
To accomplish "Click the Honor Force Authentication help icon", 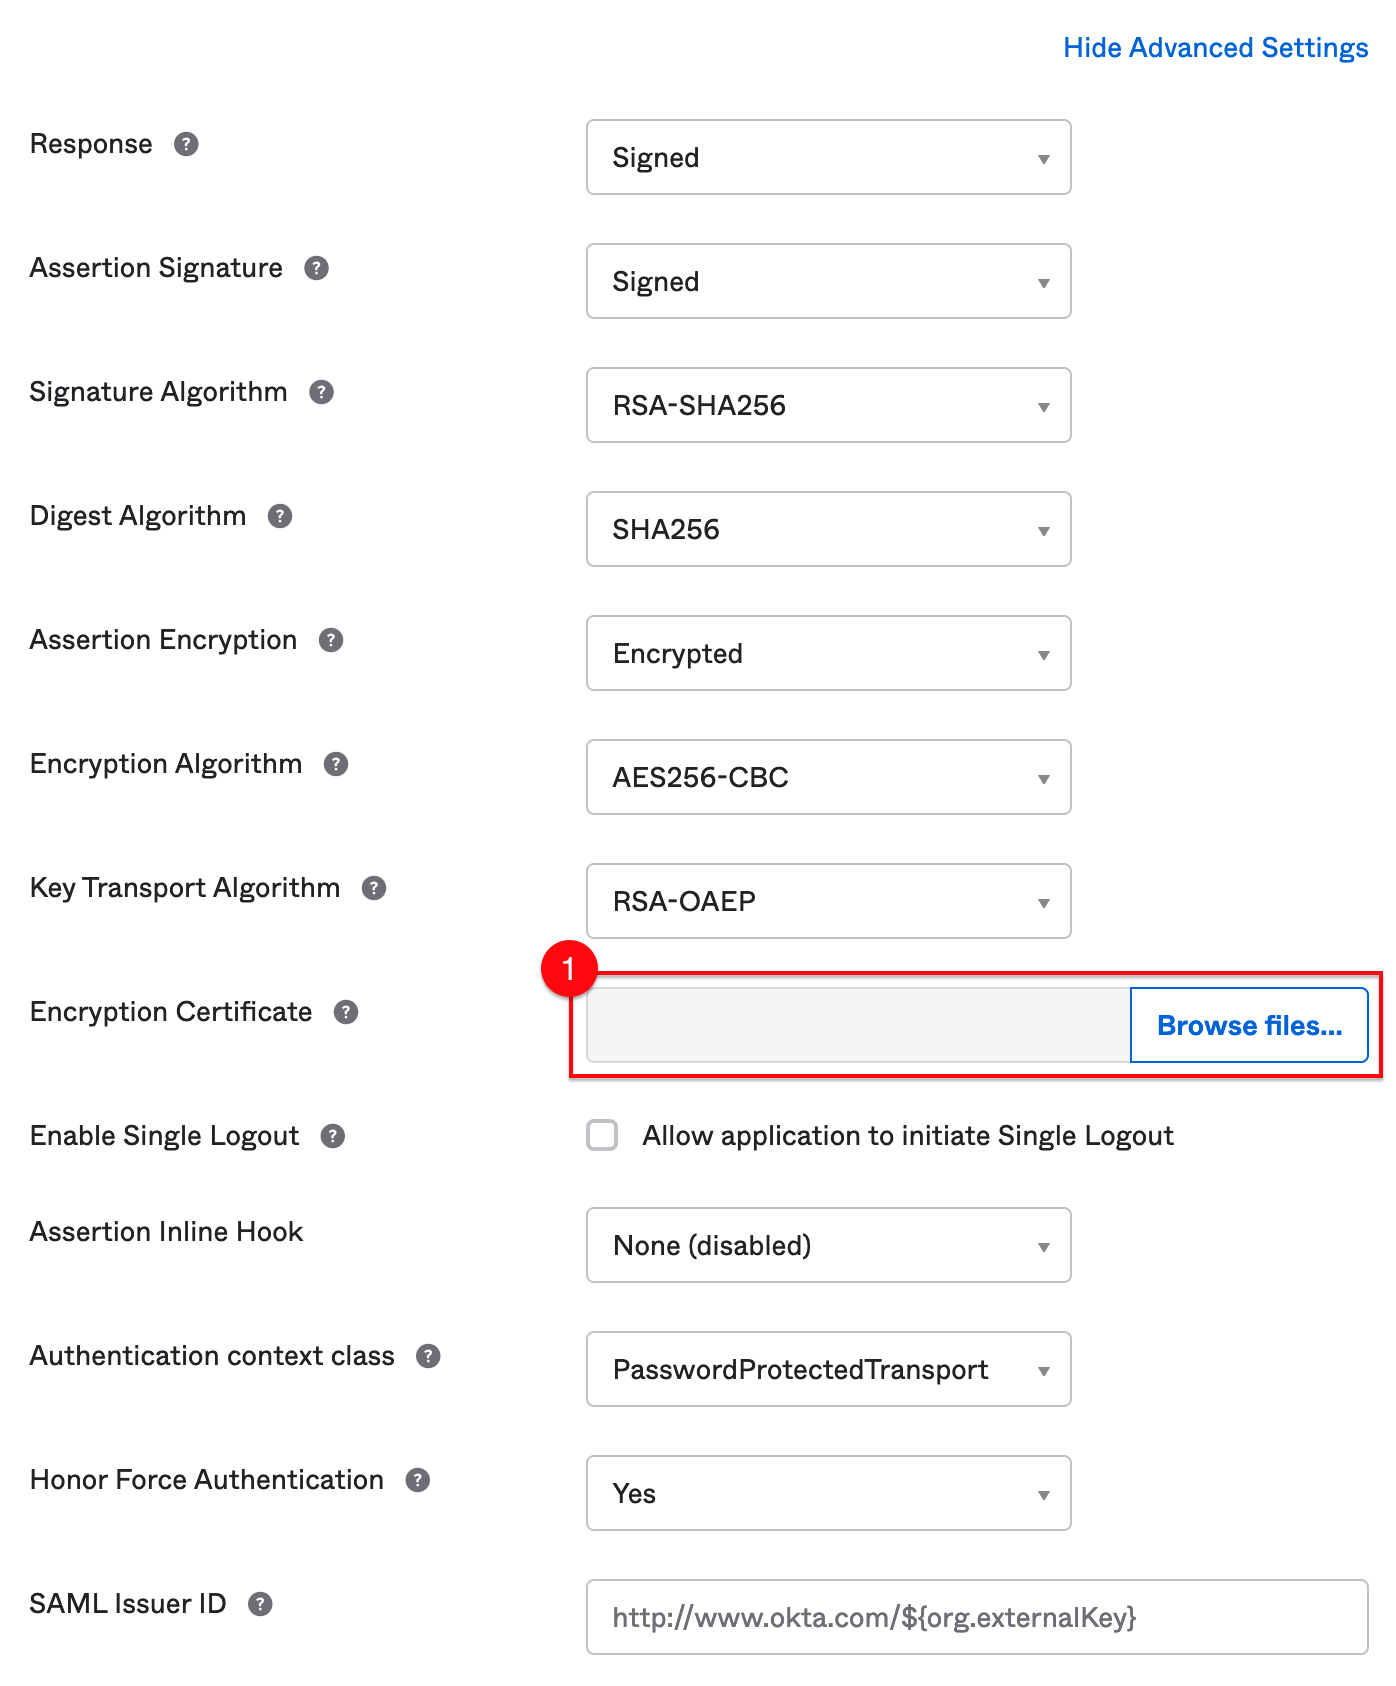I will coord(418,1480).
